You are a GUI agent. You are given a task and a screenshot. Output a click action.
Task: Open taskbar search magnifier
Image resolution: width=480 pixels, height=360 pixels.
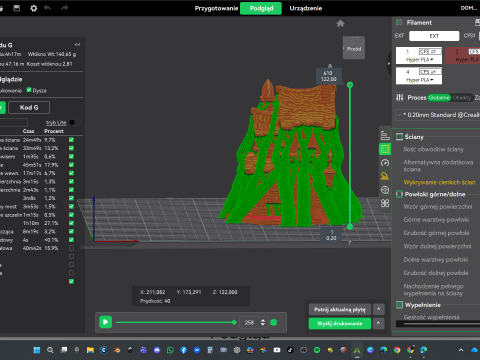pos(50,350)
